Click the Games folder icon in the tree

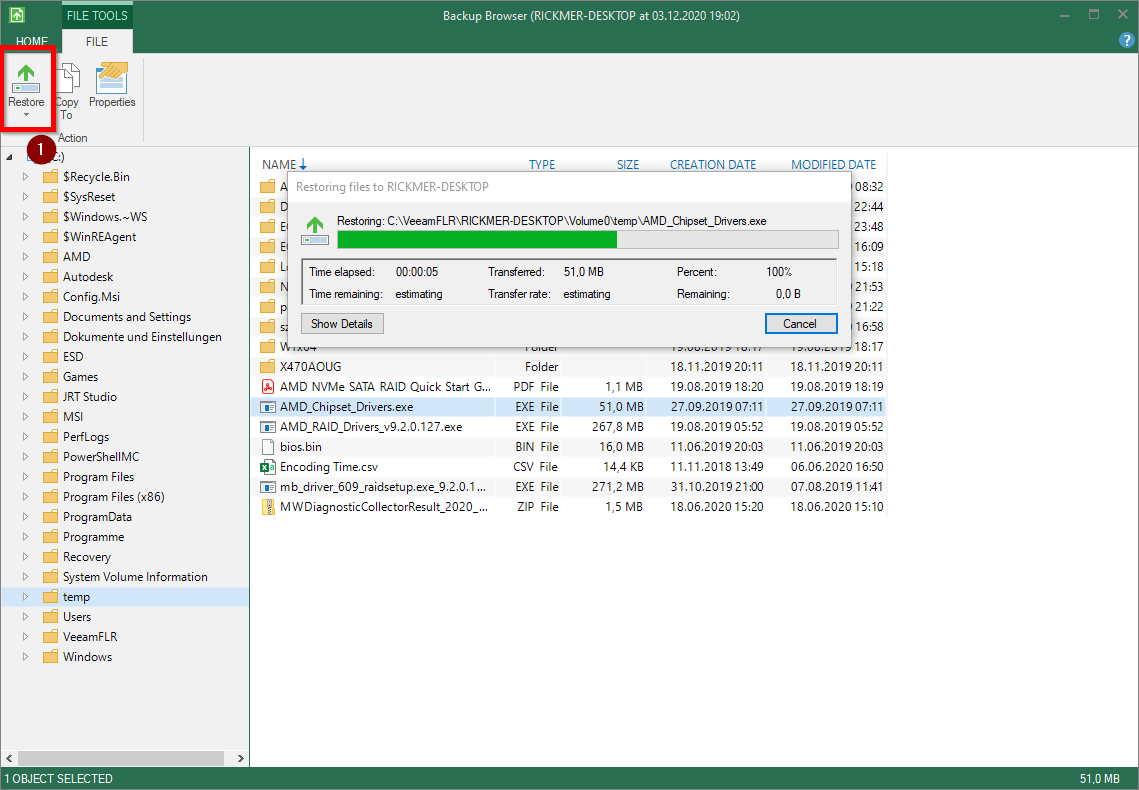(x=50, y=377)
